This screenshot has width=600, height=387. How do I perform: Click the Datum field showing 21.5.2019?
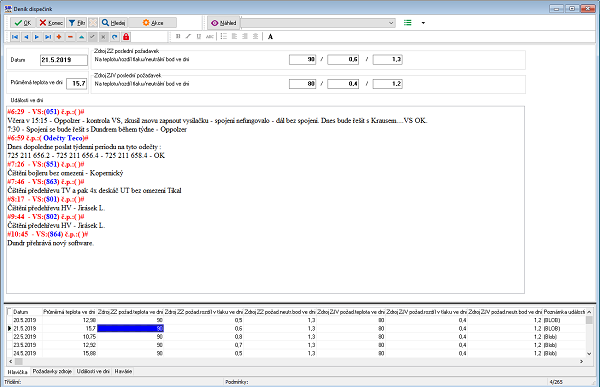click(64, 60)
